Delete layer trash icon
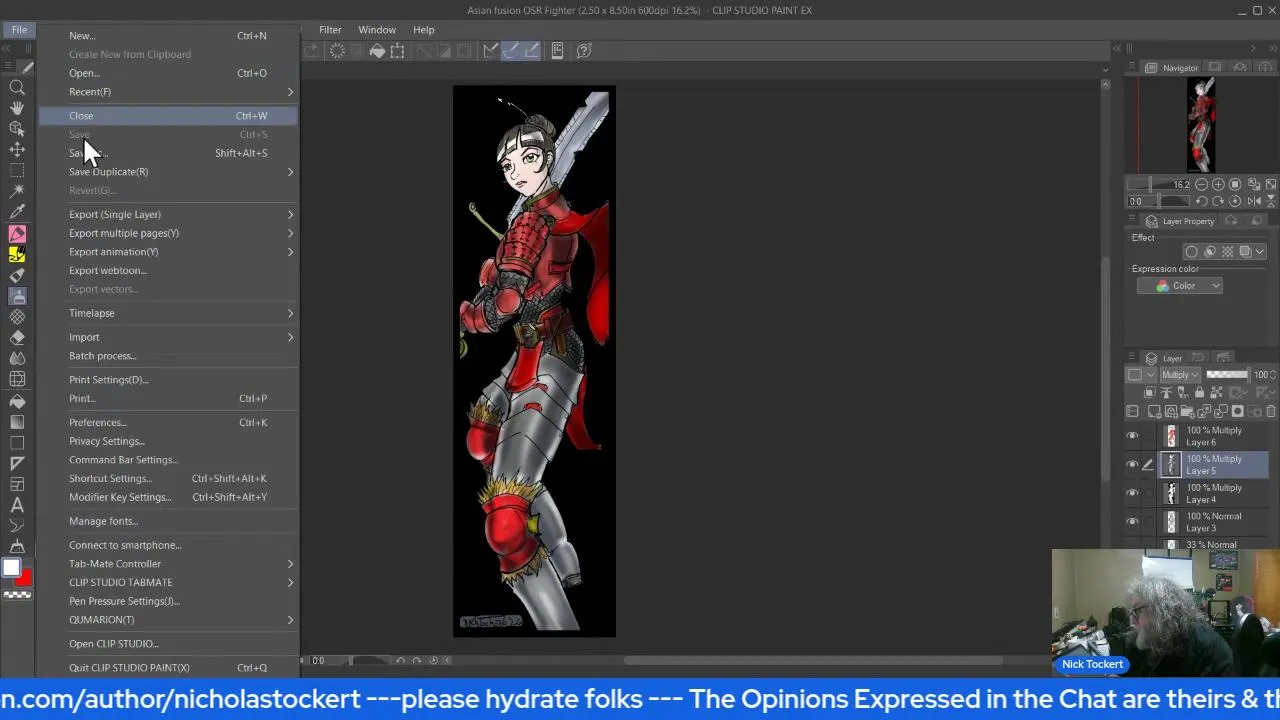The image size is (1280, 720). pyautogui.click(x=1270, y=411)
